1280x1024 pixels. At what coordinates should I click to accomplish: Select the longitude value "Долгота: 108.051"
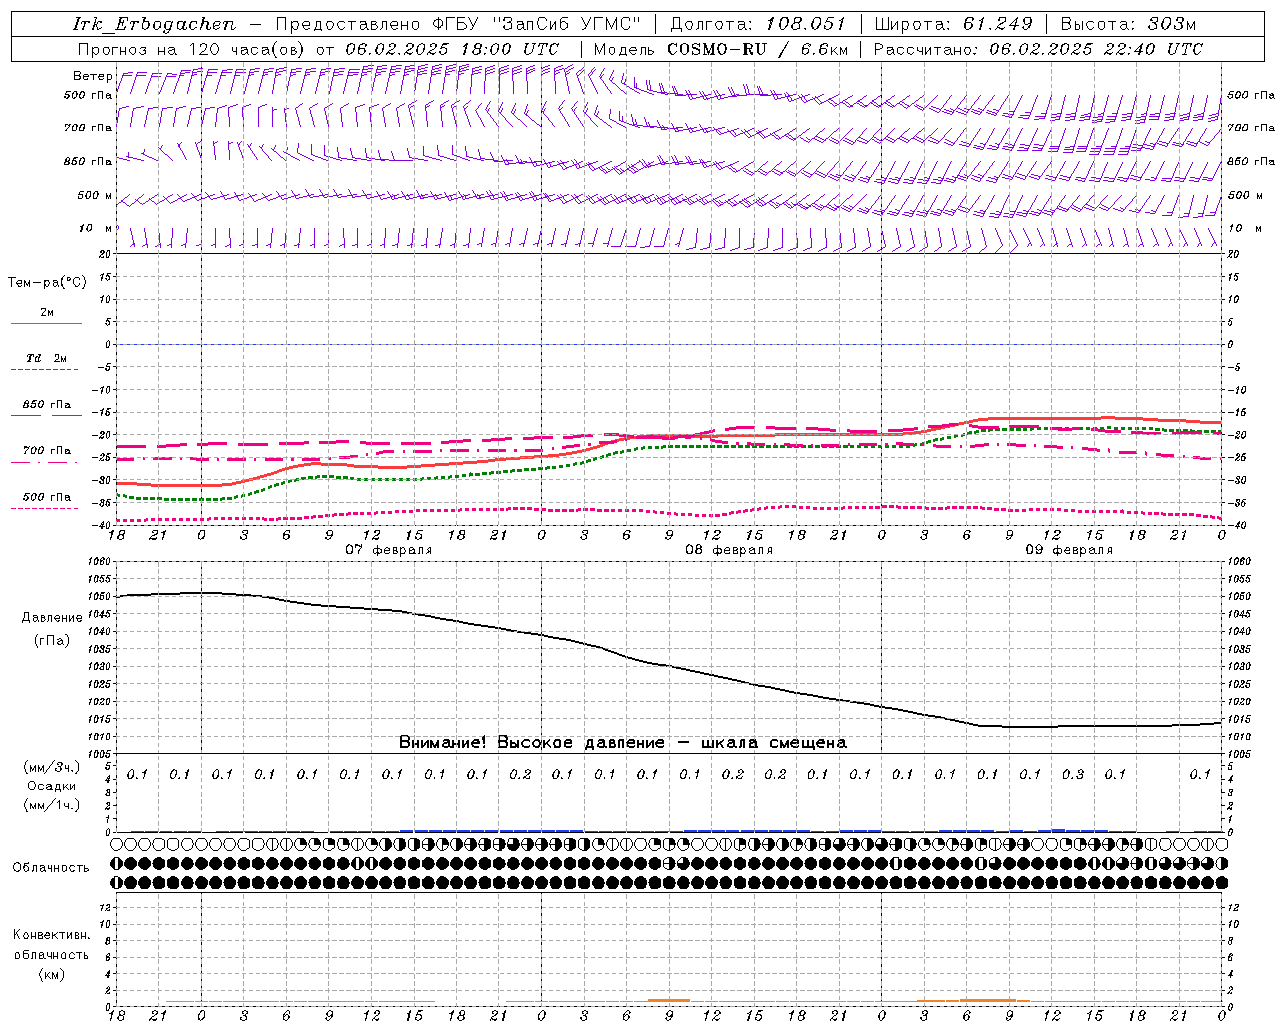pyautogui.click(x=757, y=24)
